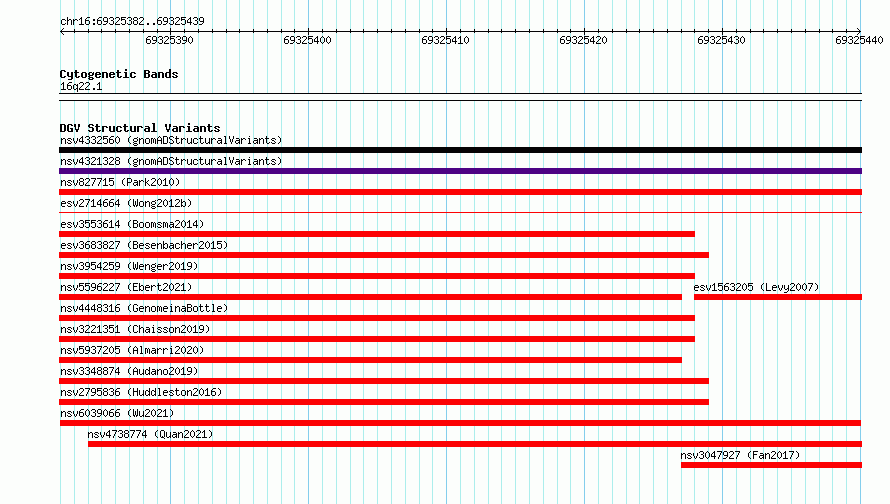Click the DGV Structural Variants track title
Screen dimensions: 890x504
(140, 128)
